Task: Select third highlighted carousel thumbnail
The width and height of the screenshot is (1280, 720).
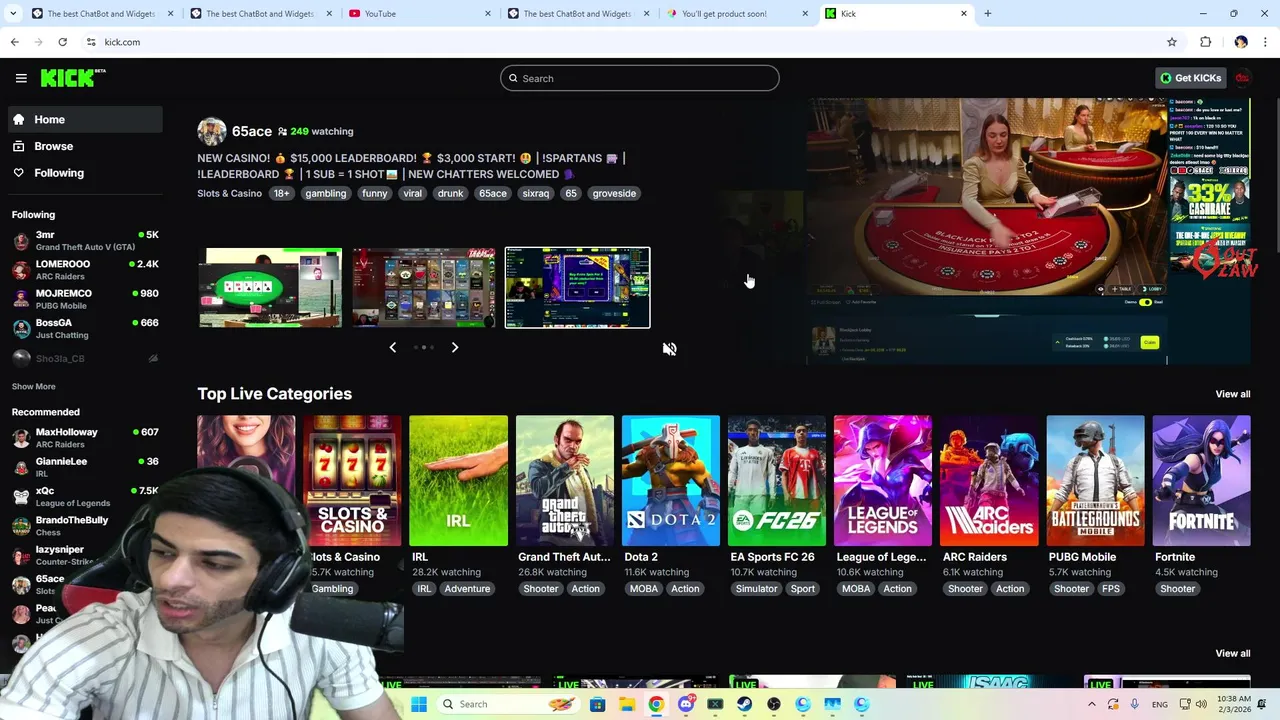Action: pos(577,287)
